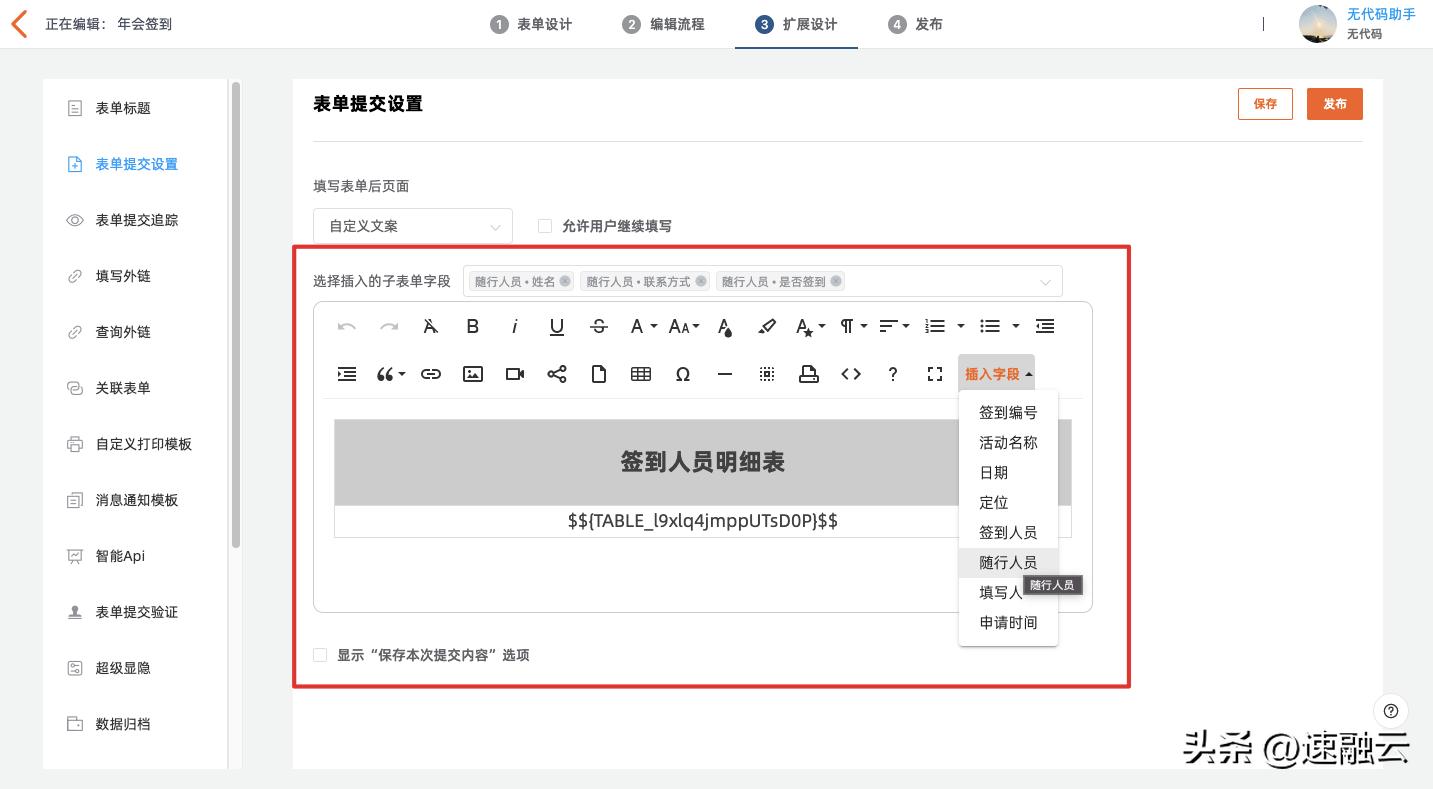
Task: Open the code view (<>) editor
Action: coord(851,374)
